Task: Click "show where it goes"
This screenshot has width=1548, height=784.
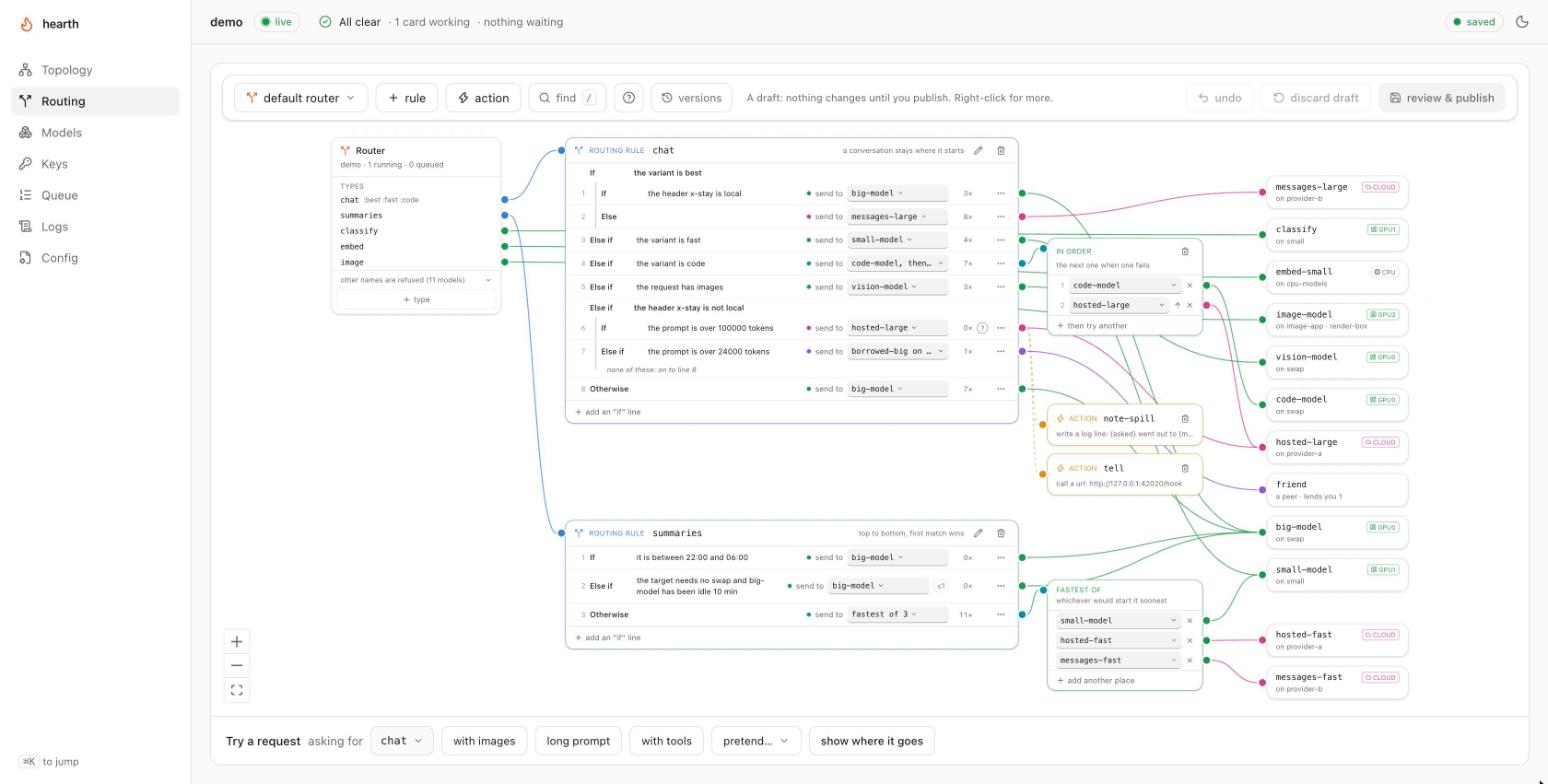Action: coord(872,741)
